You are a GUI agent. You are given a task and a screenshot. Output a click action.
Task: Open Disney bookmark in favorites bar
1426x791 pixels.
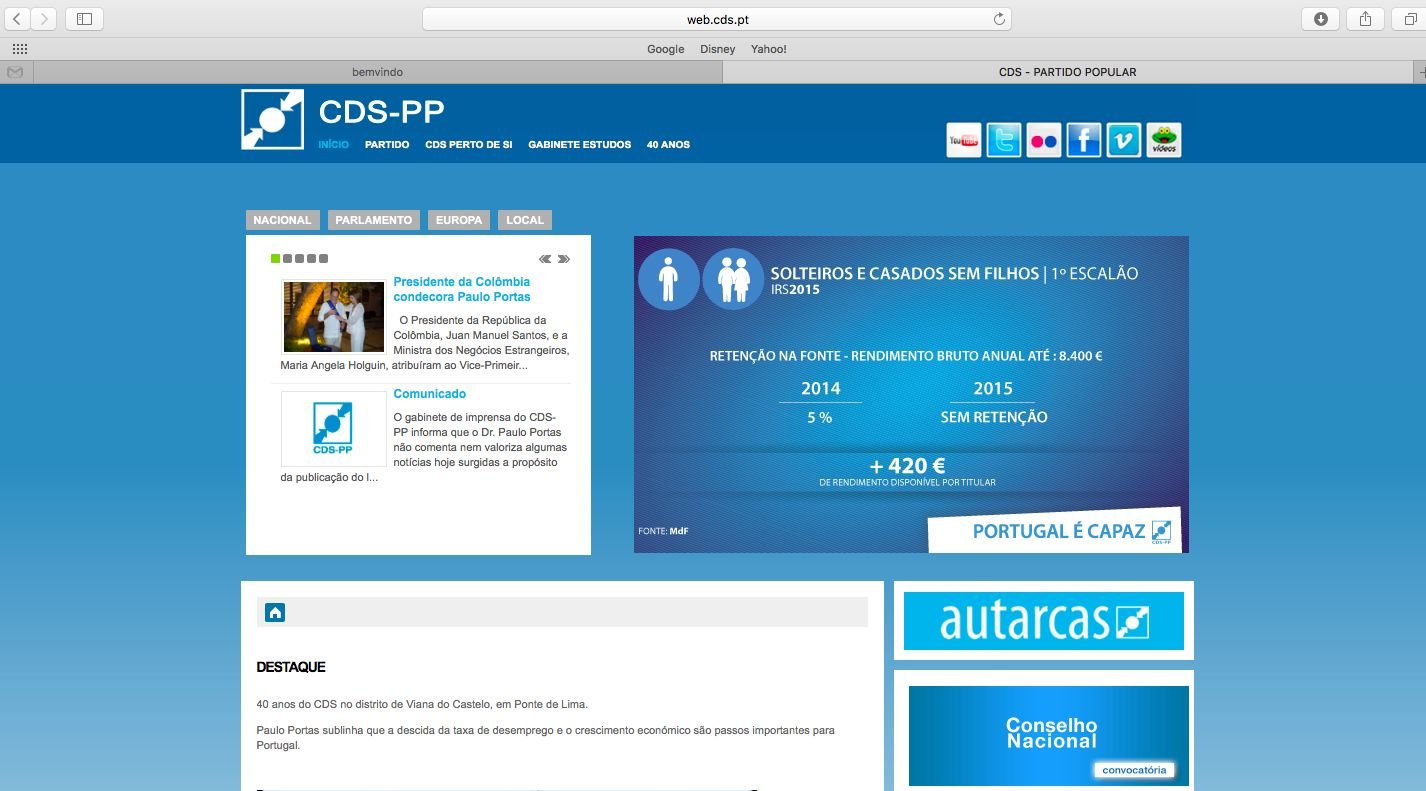(x=717, y=49)
